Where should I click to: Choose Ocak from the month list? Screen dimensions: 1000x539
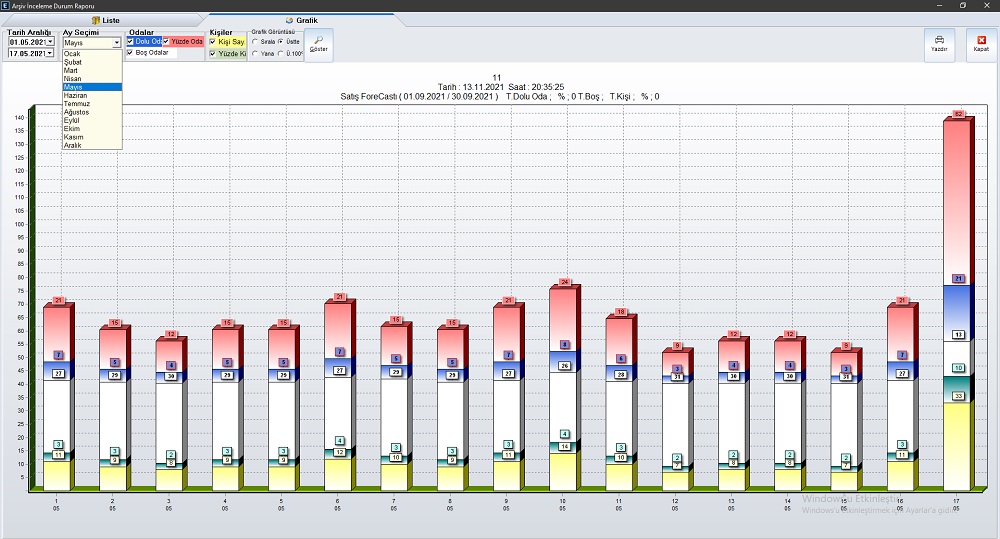[x=92, y=54]
